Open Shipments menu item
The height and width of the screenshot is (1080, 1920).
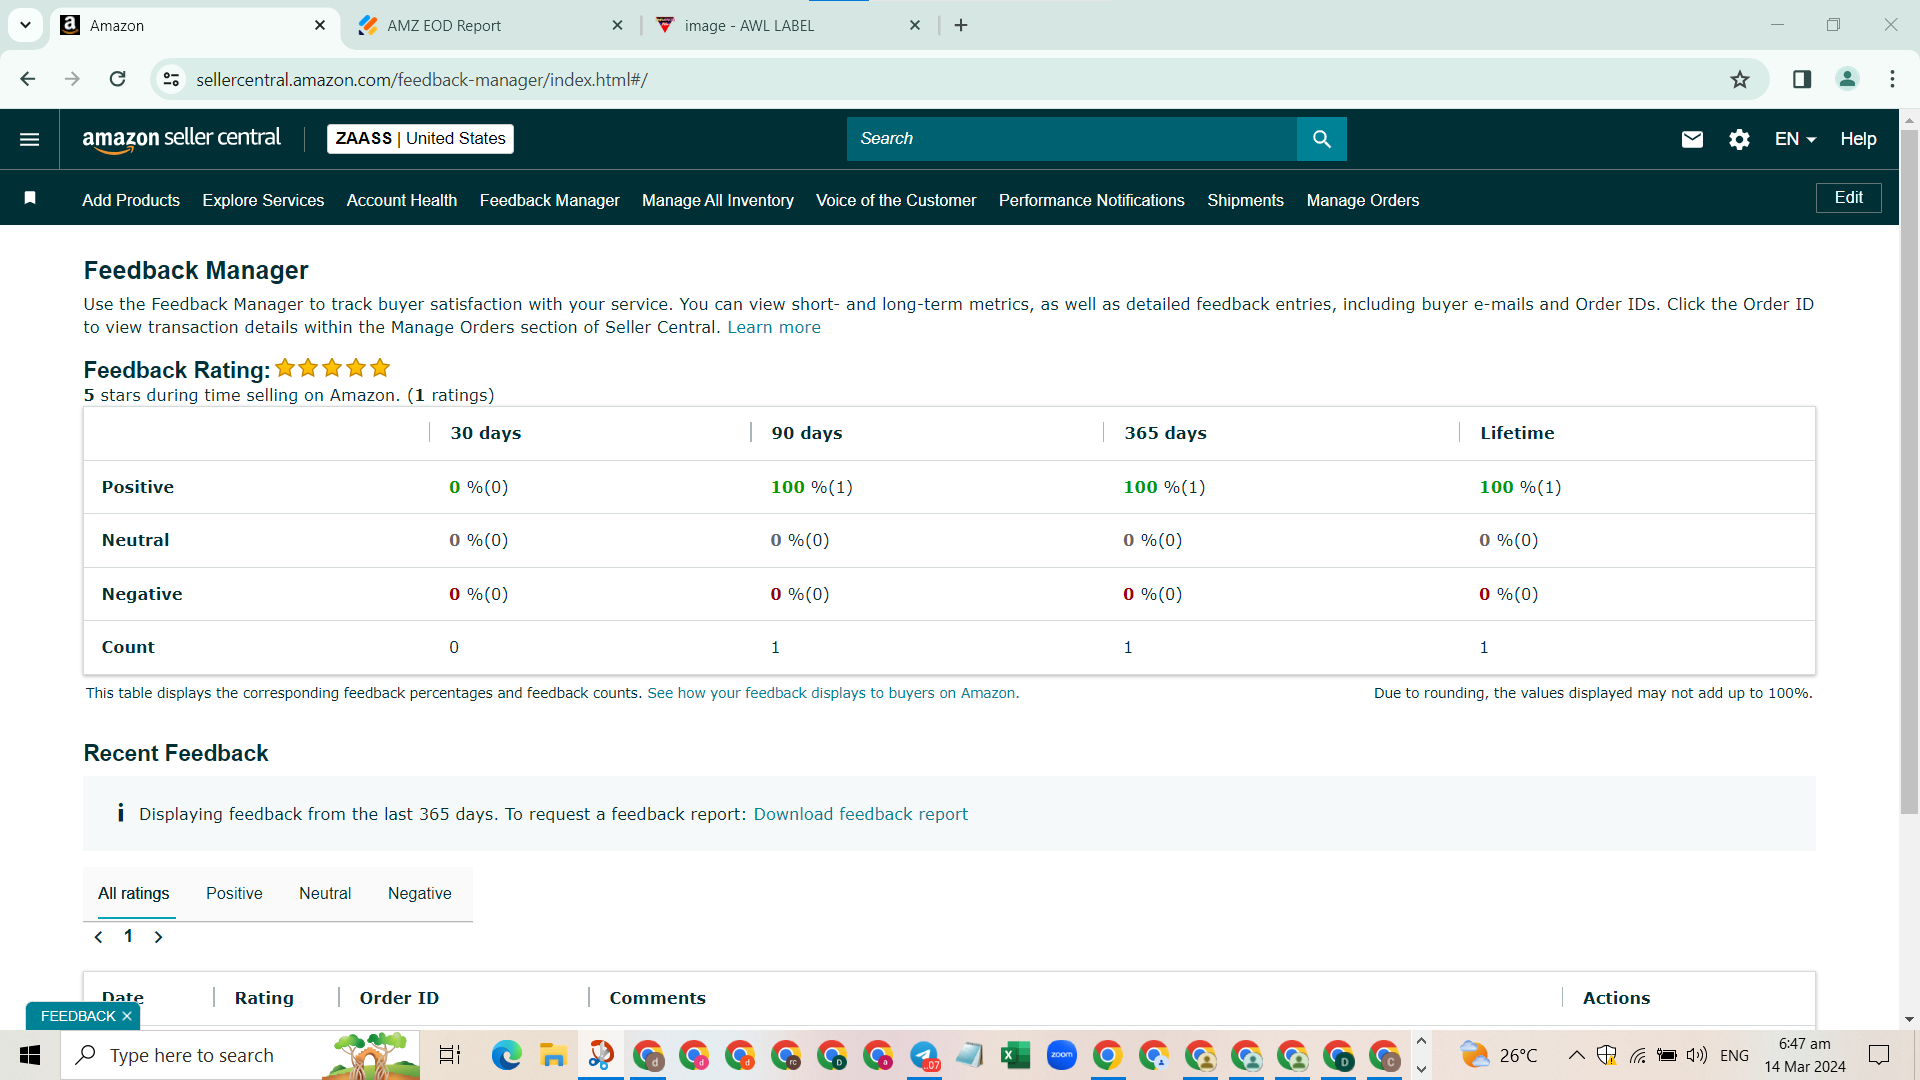1245,200
